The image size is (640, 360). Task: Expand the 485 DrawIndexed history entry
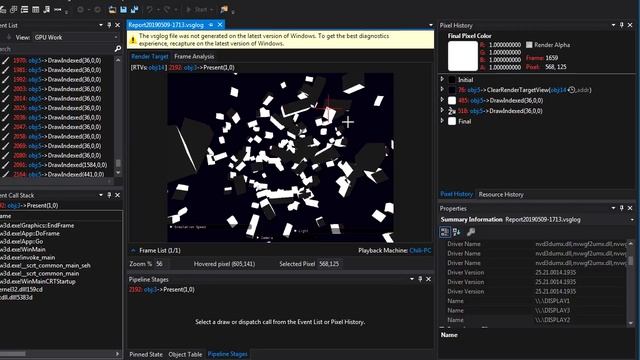(x=442, y=100)
